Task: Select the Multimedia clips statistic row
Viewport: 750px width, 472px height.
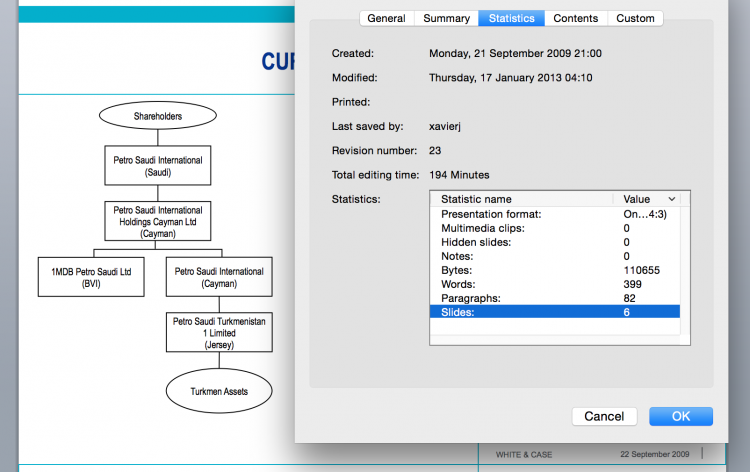Action: (x=555, y=228)
